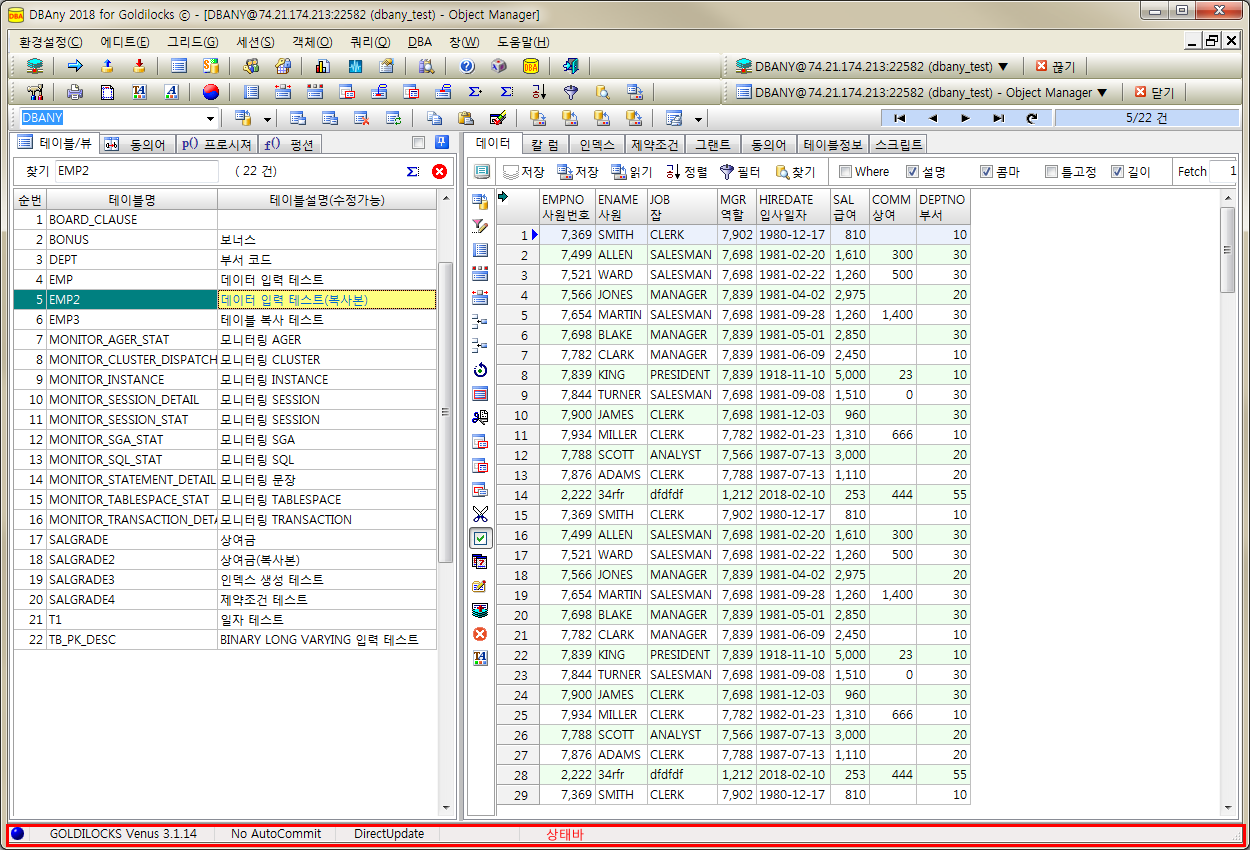The image size is (1250, 850).
Task: Click the refresh circle icon in the vertical data toolbar
Action: [x=481, y=370]
